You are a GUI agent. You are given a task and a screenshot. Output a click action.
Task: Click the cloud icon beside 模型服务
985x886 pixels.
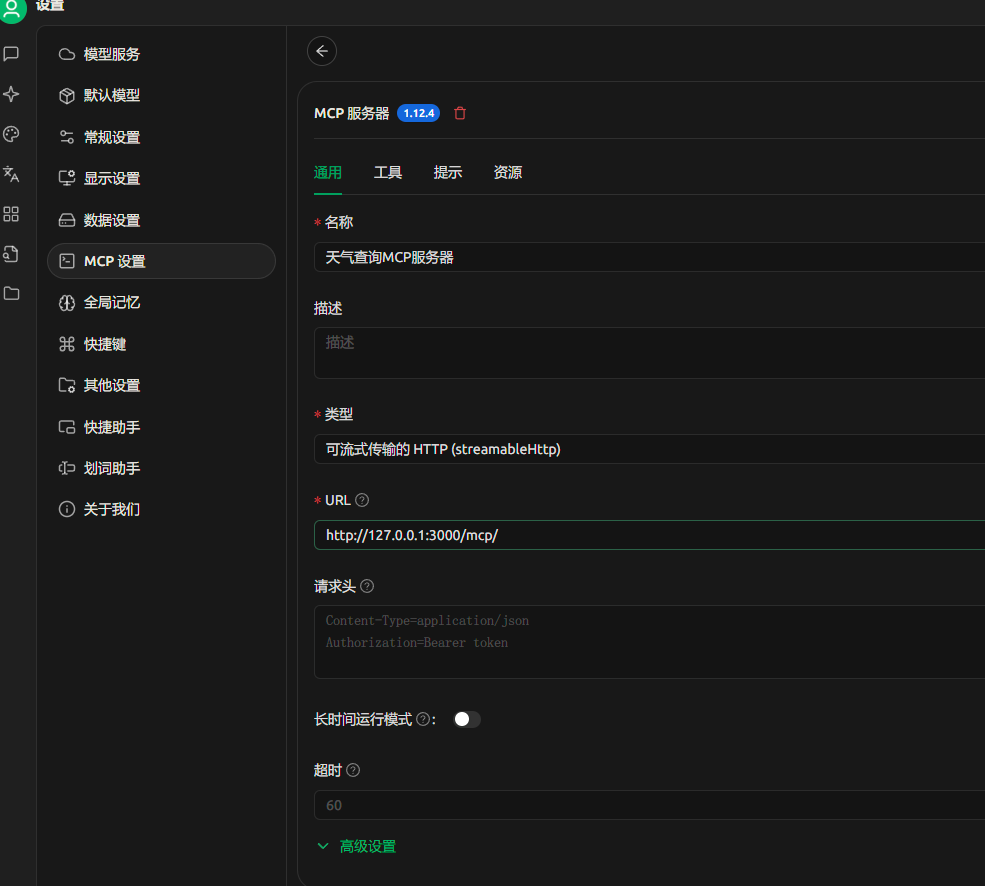point(67,55)
